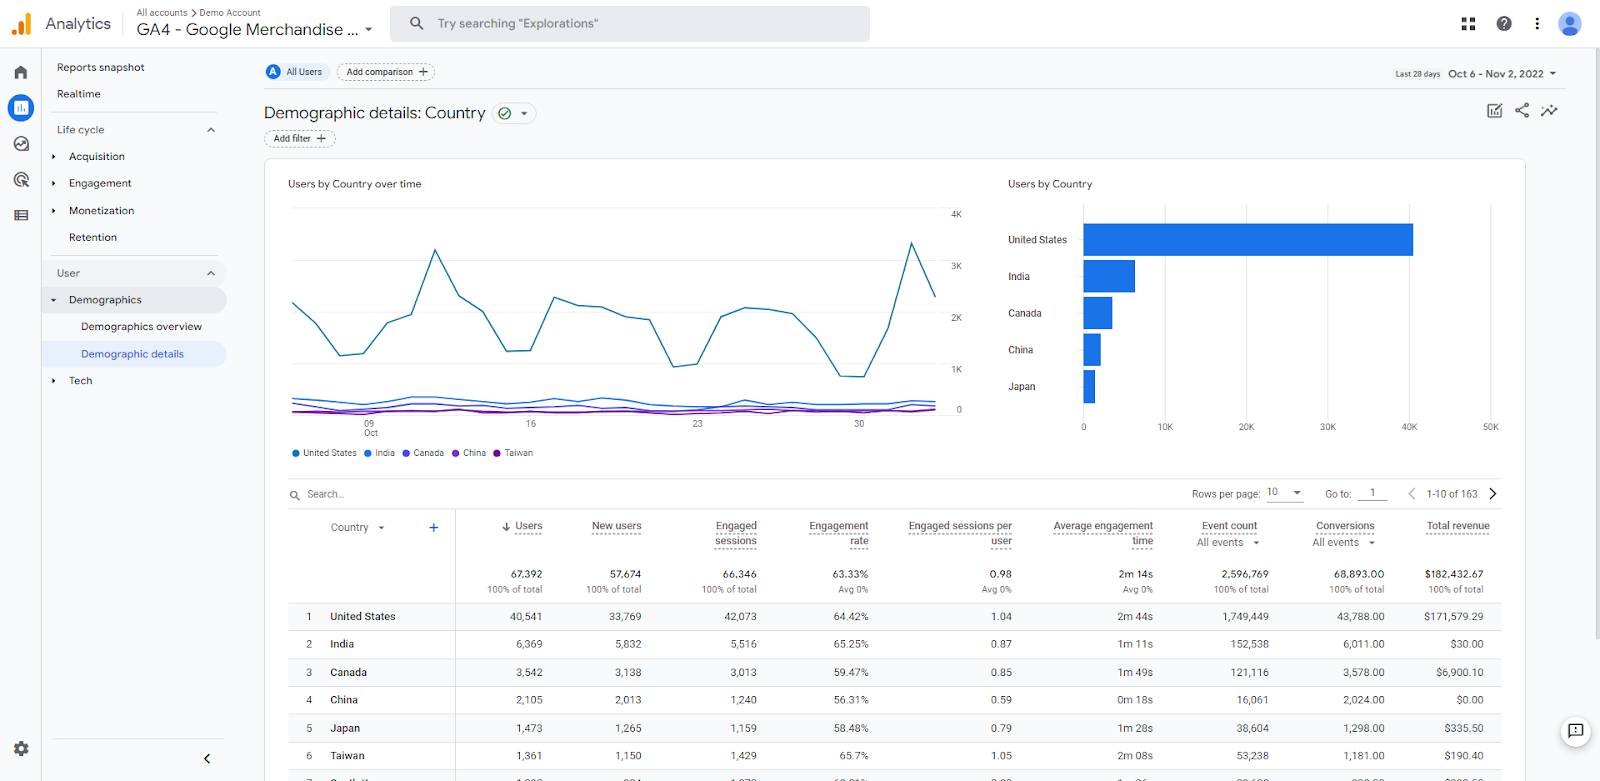Viewport: 1600px width, 781px height.
Task: Open the Insights sparkline icon
Action: tap(1549, 111)
